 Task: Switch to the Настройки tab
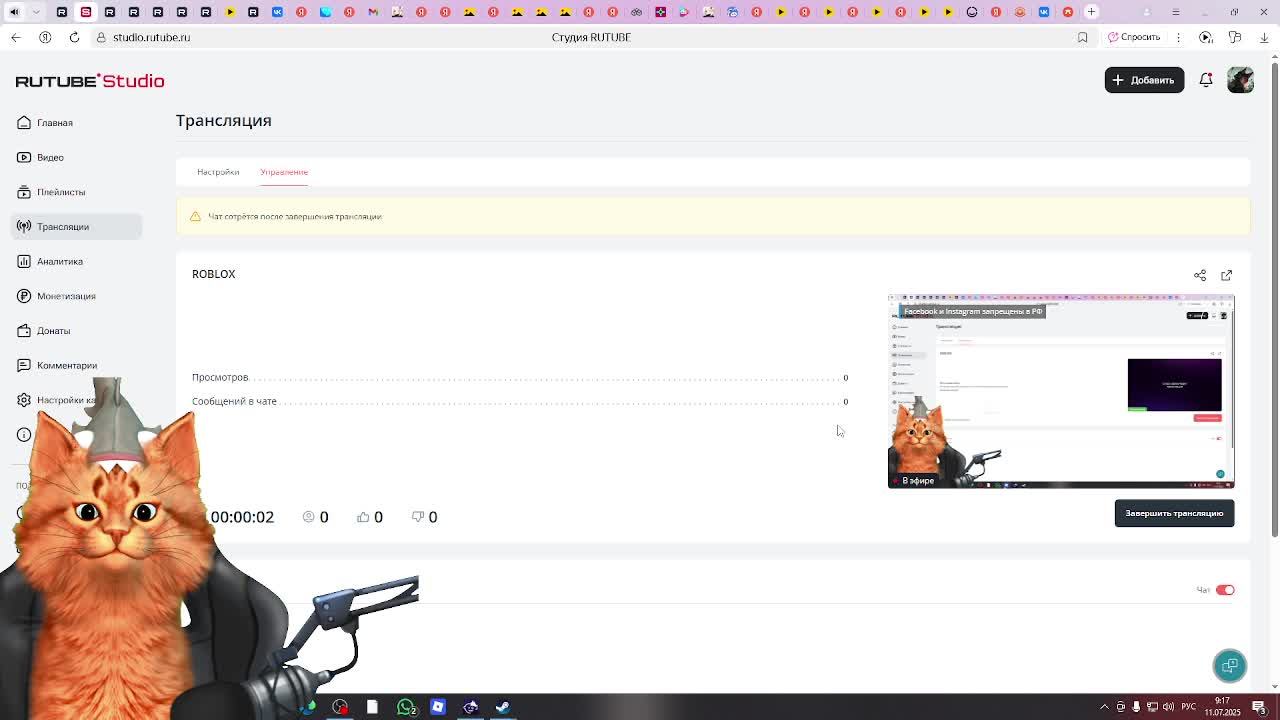tap(218, 172)
